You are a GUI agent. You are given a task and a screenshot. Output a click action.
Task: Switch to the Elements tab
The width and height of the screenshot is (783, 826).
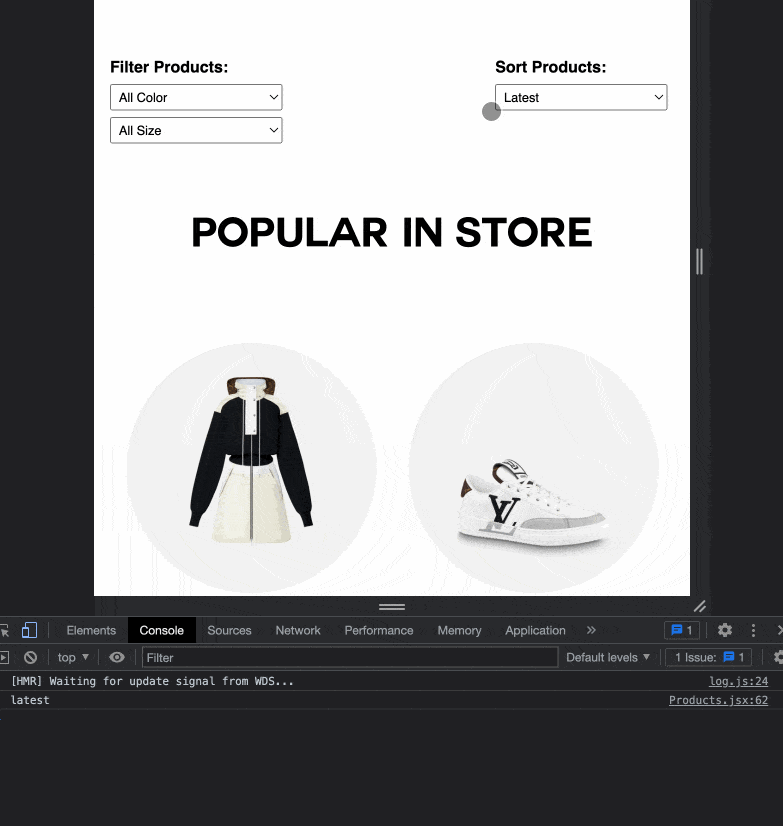click(91, 630)
